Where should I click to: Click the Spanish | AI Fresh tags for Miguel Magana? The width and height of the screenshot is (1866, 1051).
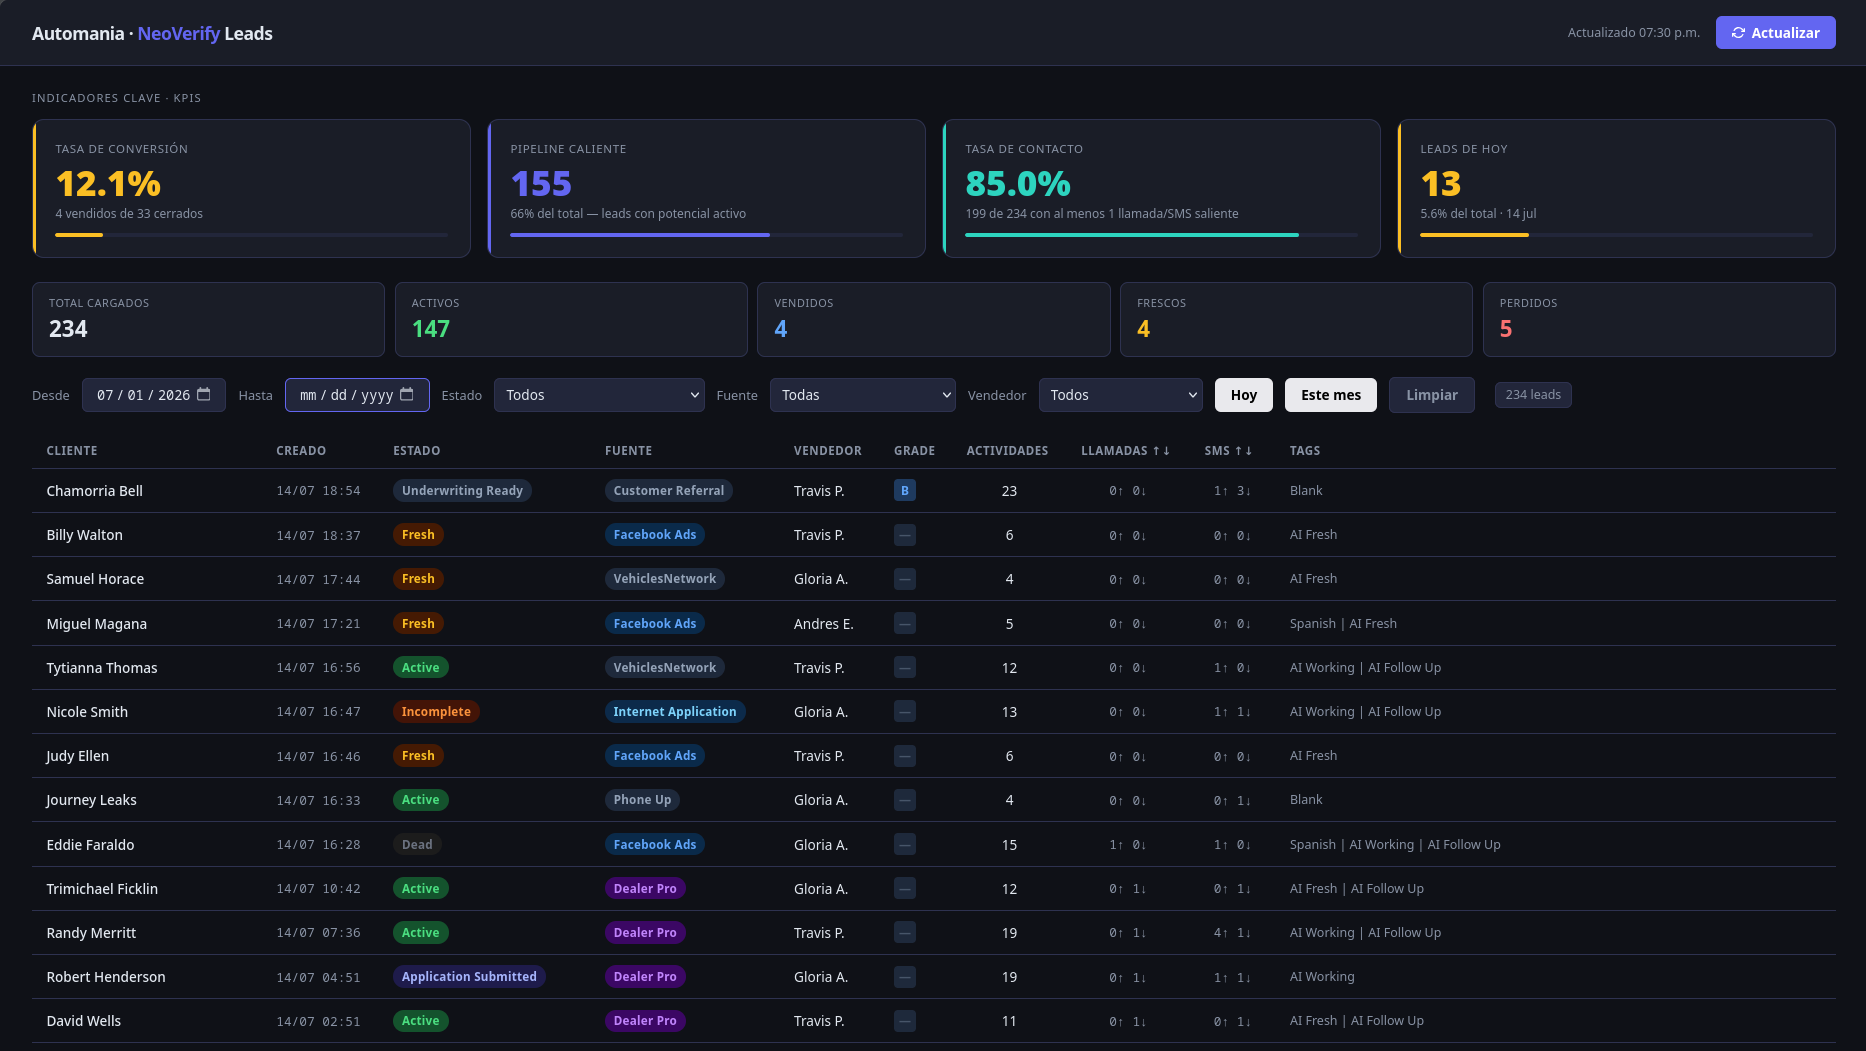(1343, 624)
